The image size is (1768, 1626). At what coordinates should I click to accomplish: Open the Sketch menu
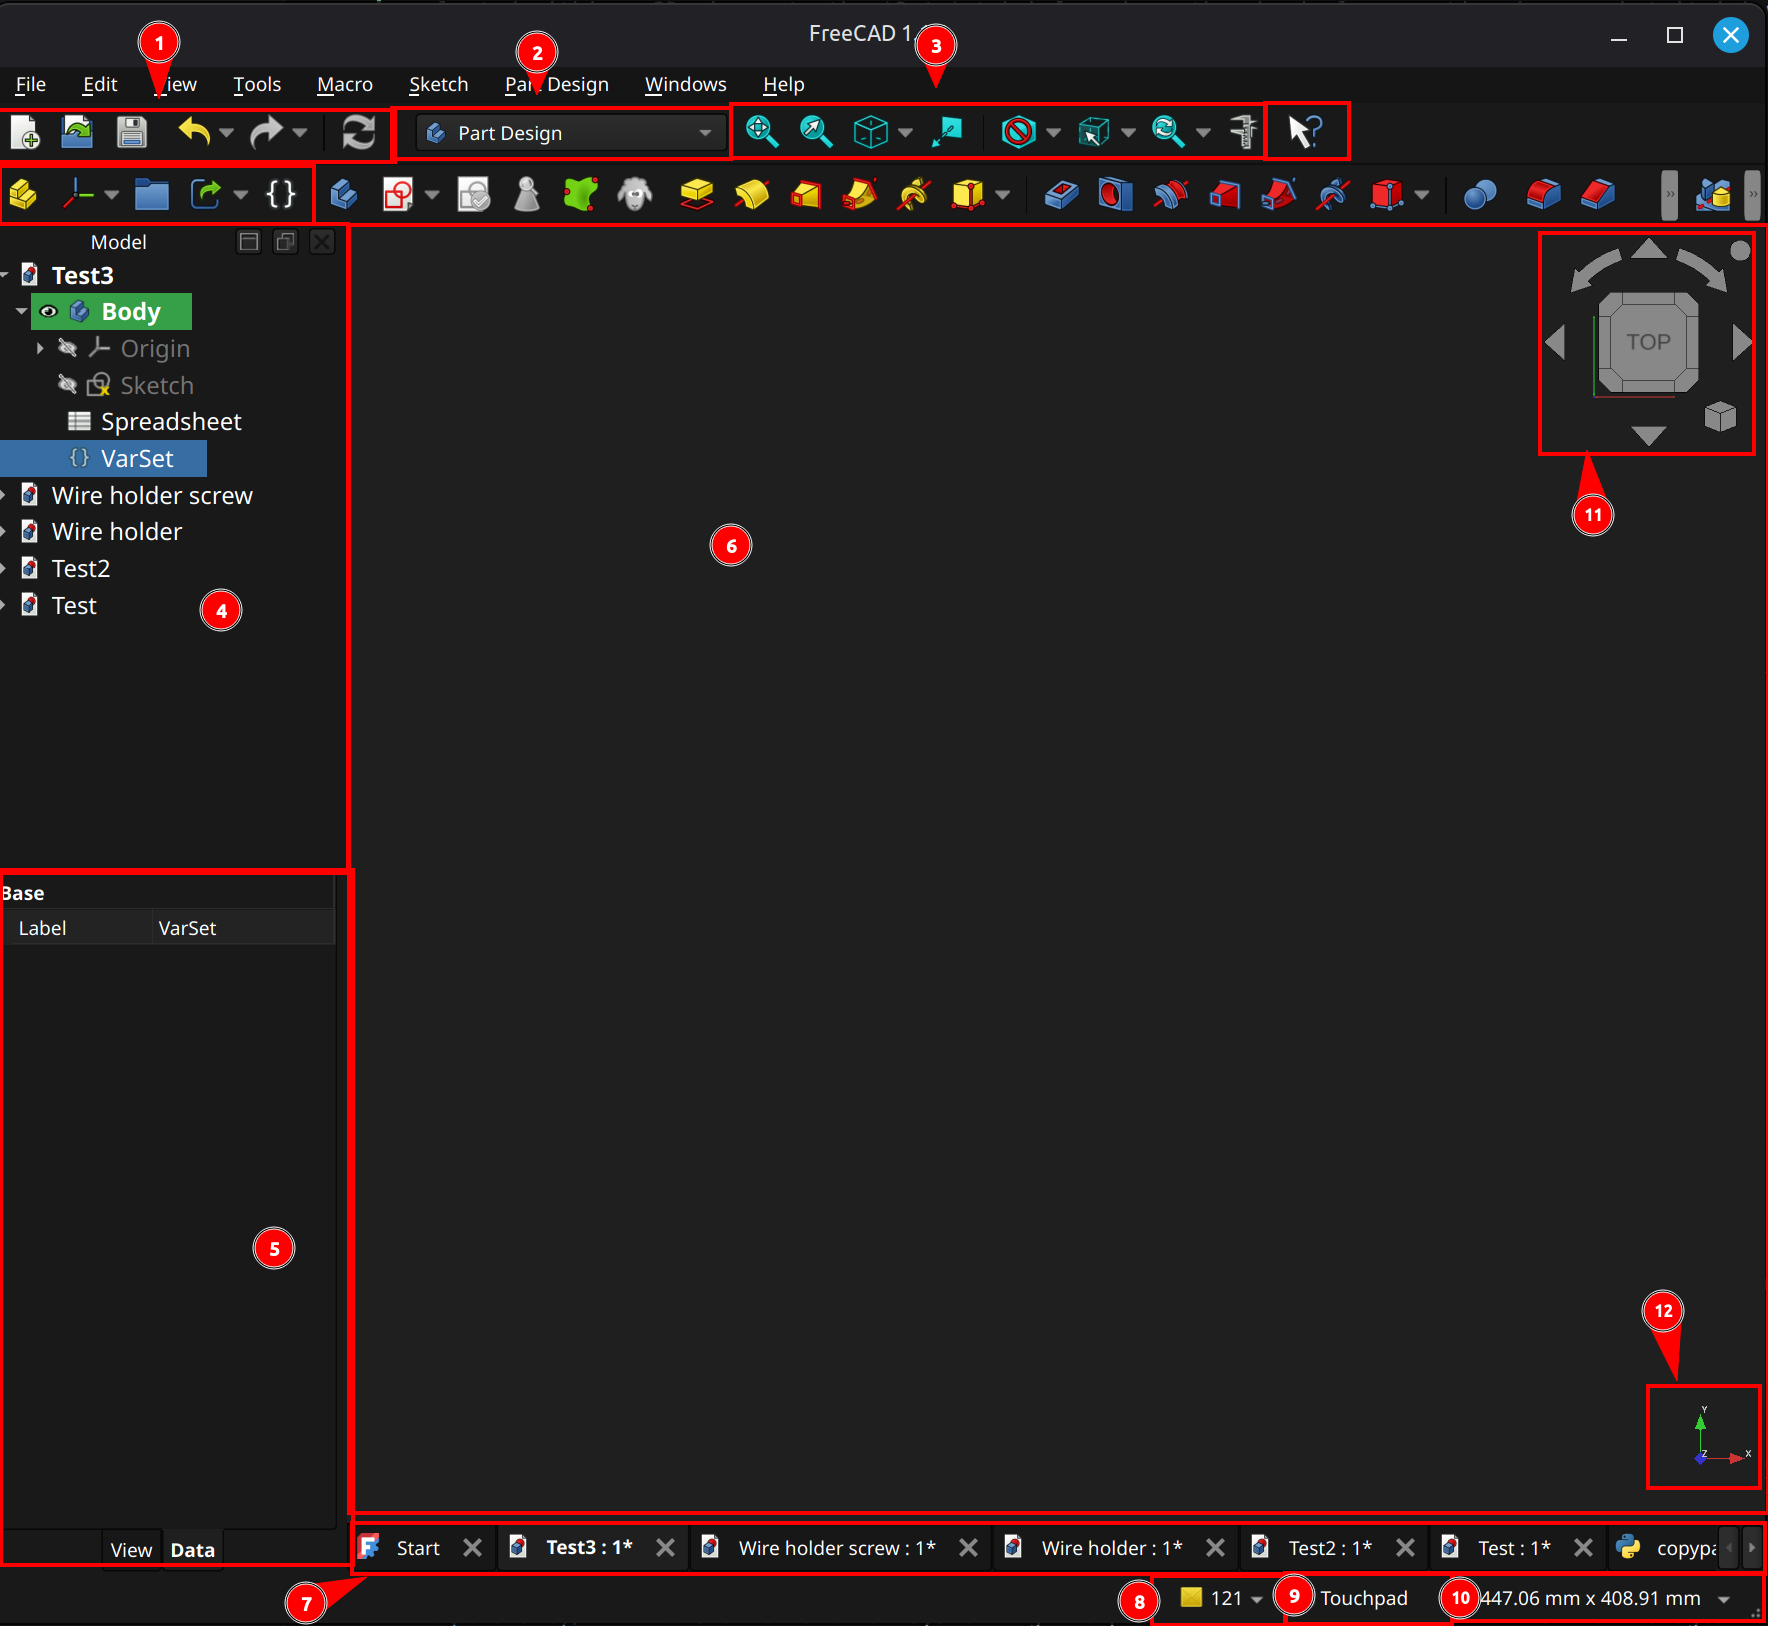pyautogui.click(x=438, y=85)
